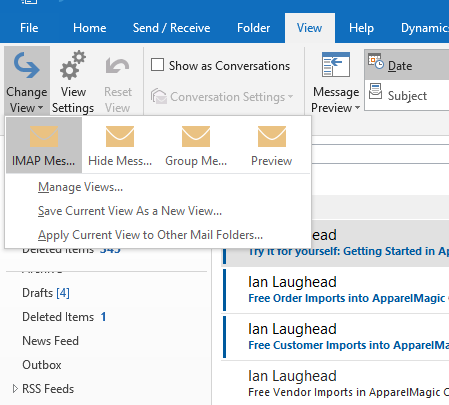Viewport: 449px width, 405px height.
Task: Open Conversation Settings dropdown
Action: click(222, 97)
